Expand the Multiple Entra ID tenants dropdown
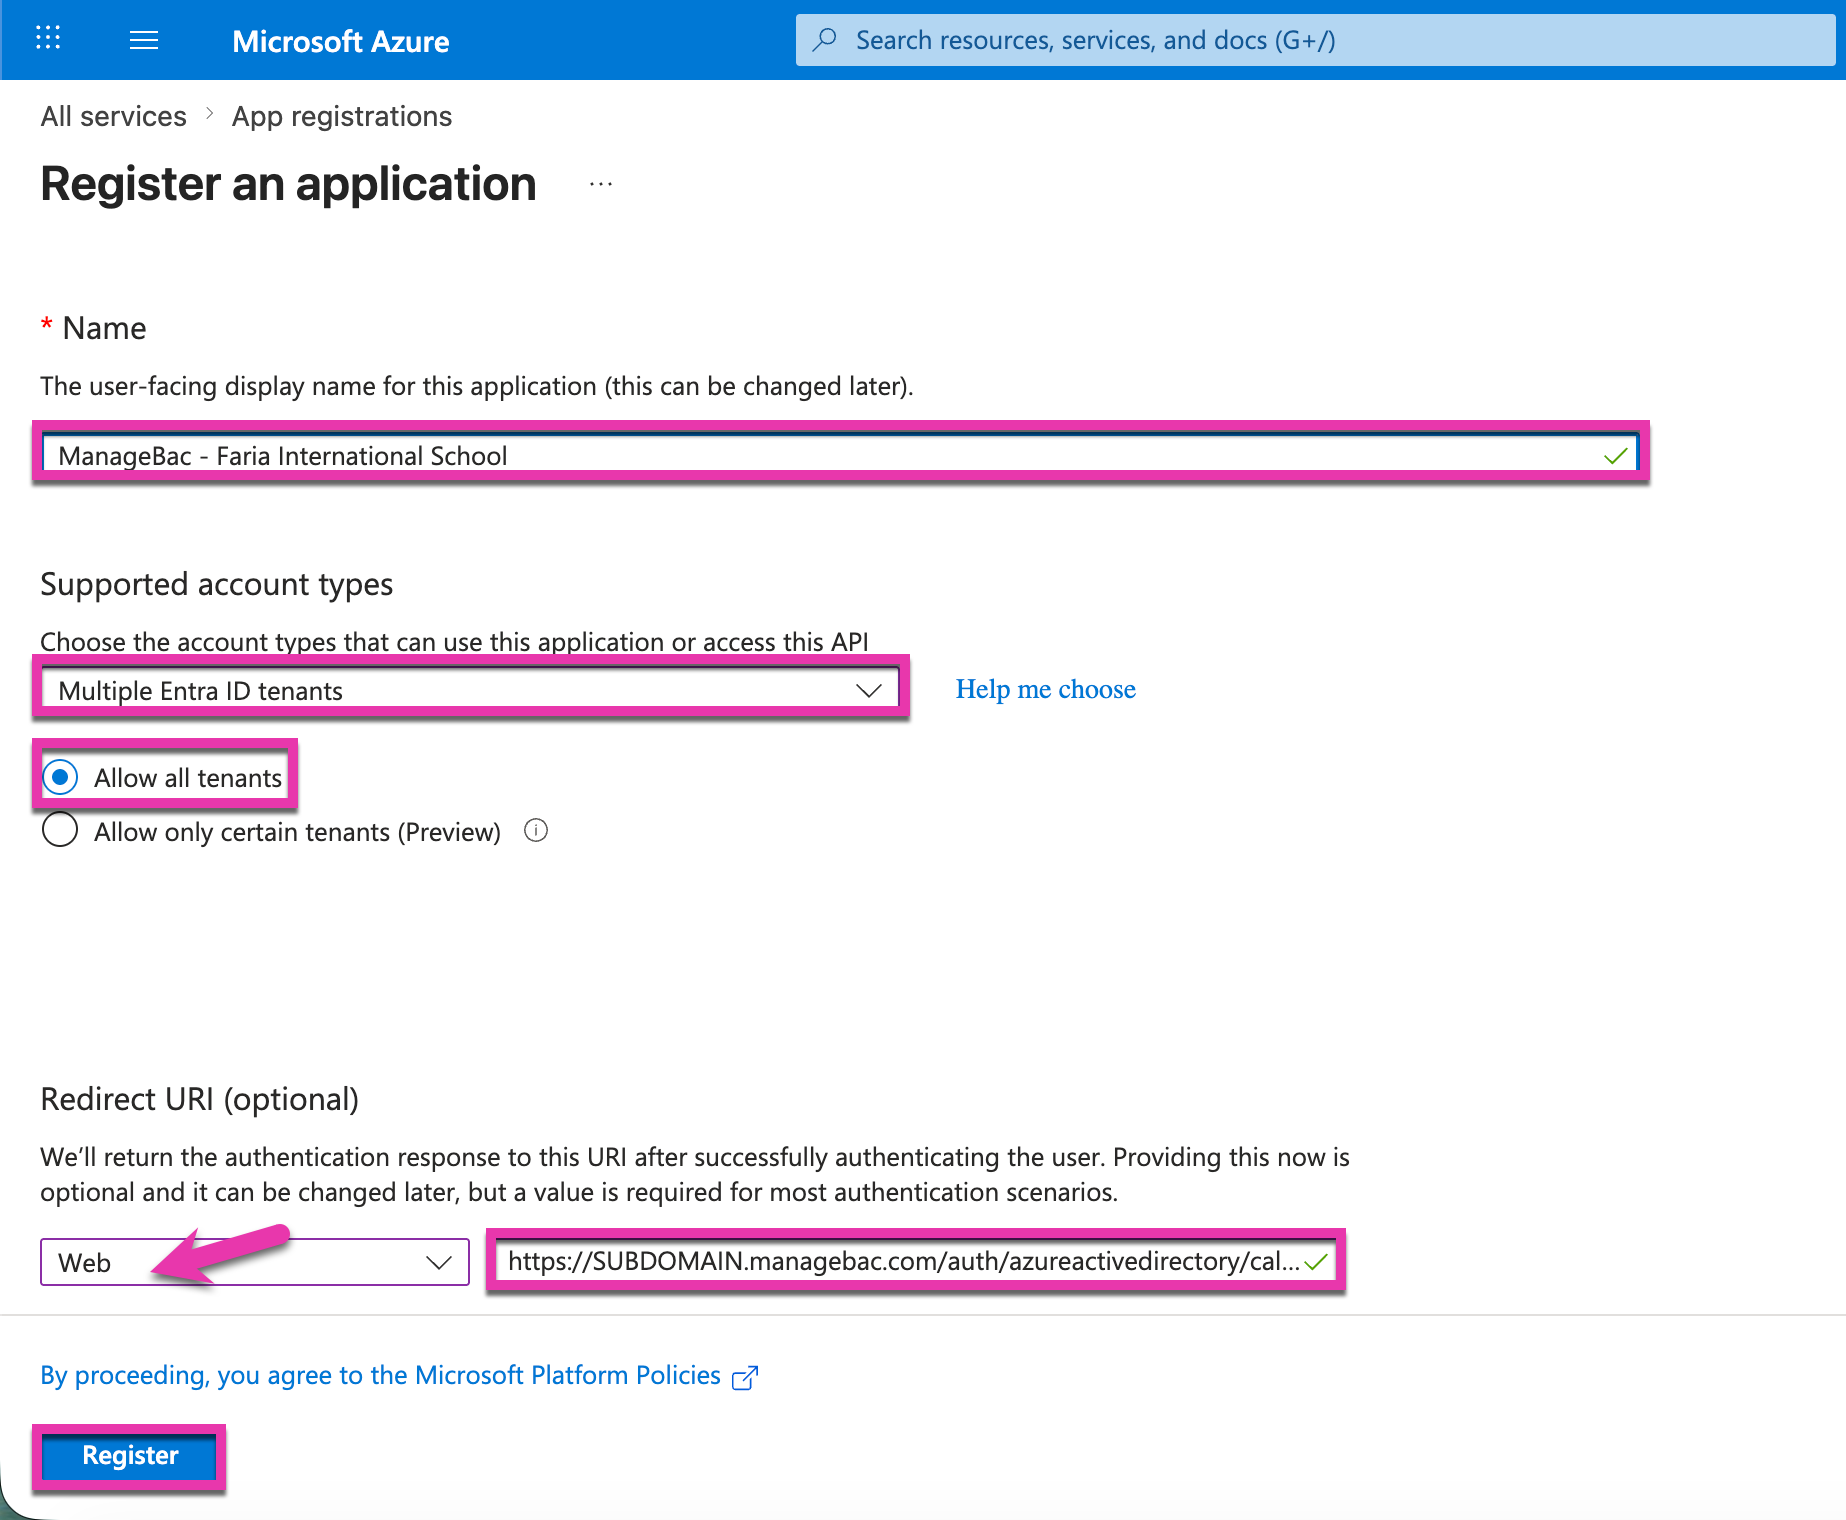 (x=470, y=690)
